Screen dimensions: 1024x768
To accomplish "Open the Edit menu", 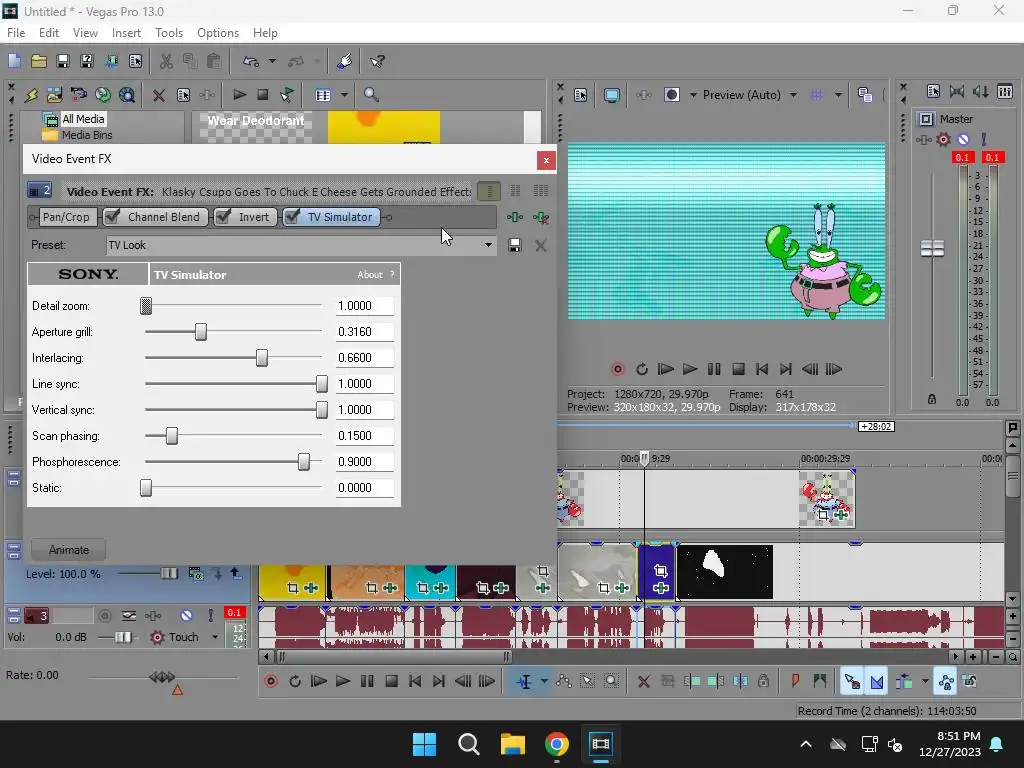I will [49, 33].
